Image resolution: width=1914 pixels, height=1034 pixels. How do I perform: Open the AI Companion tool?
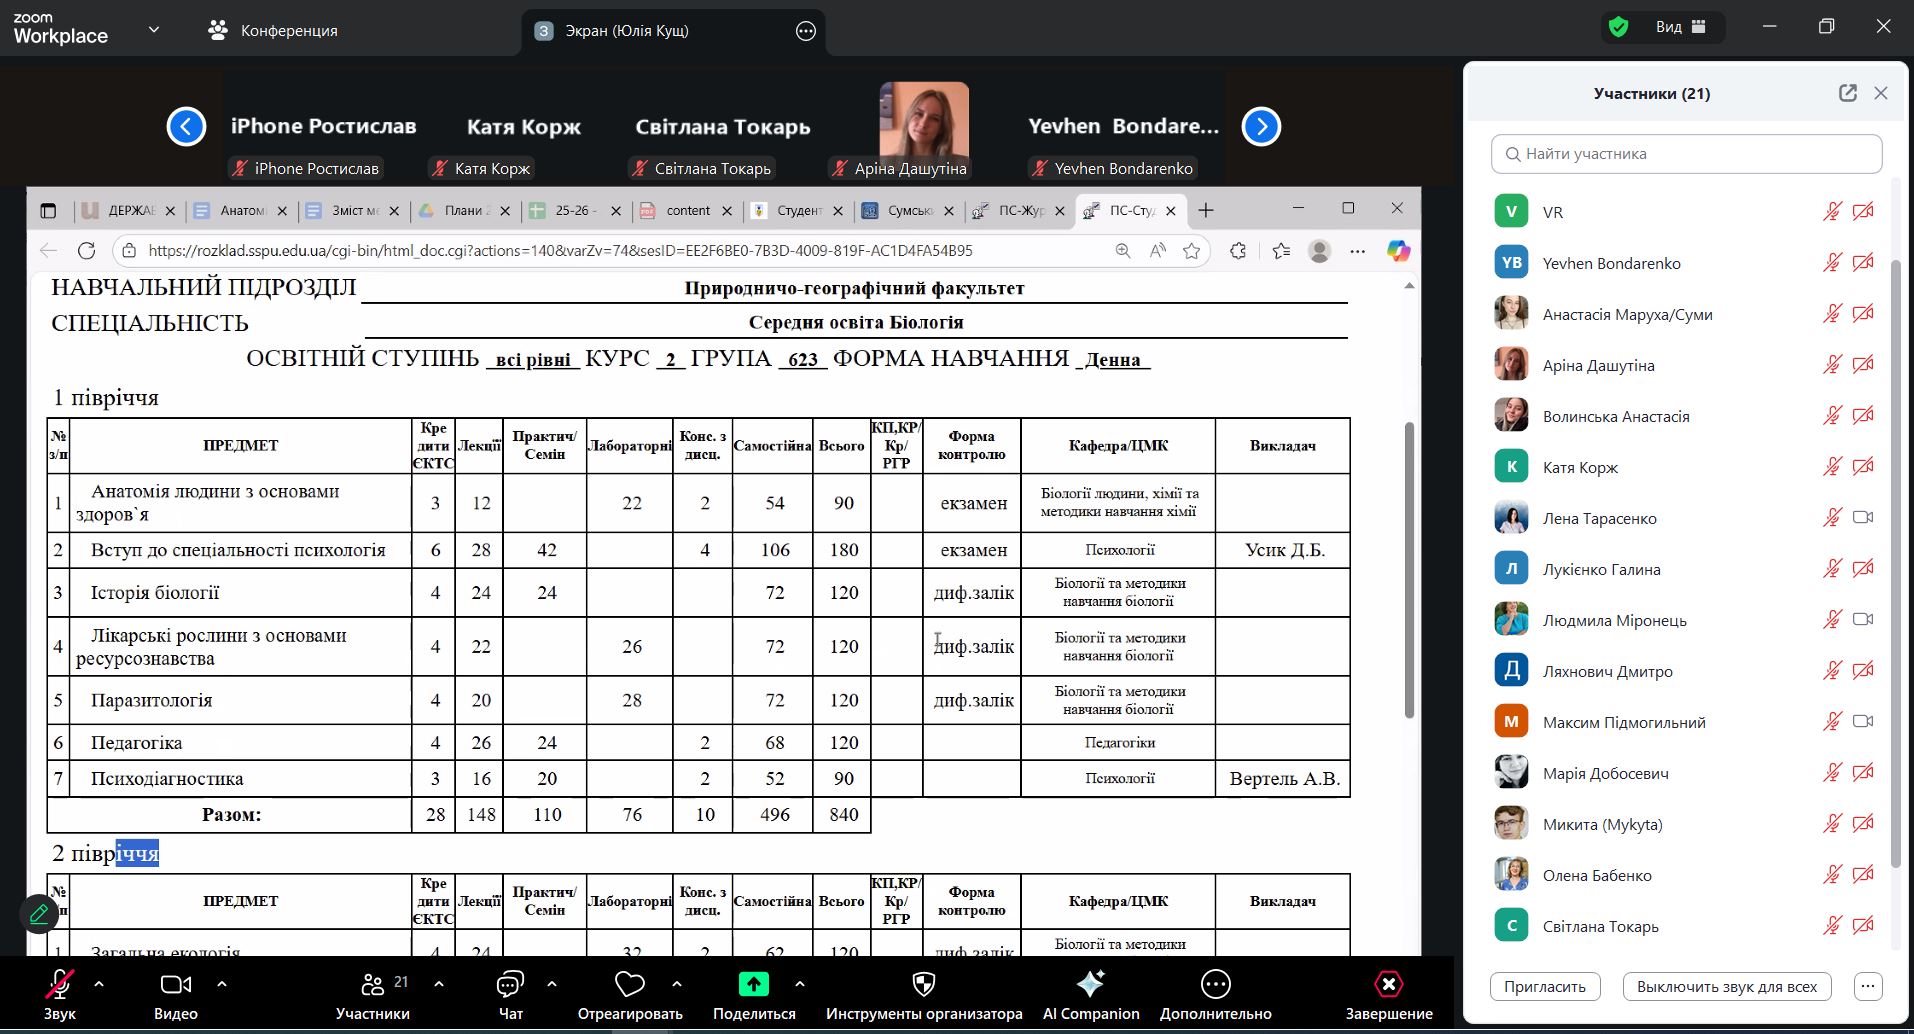(1090, 985)
